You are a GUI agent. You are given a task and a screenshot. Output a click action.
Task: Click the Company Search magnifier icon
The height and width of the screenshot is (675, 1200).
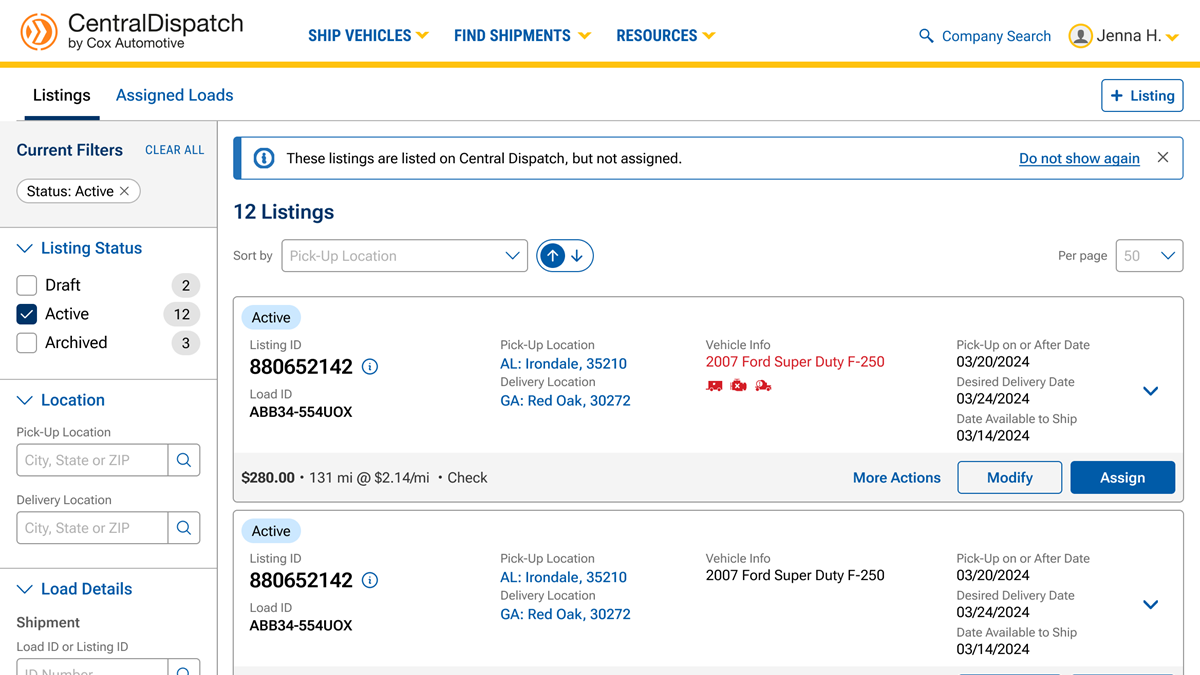[926, 36]
